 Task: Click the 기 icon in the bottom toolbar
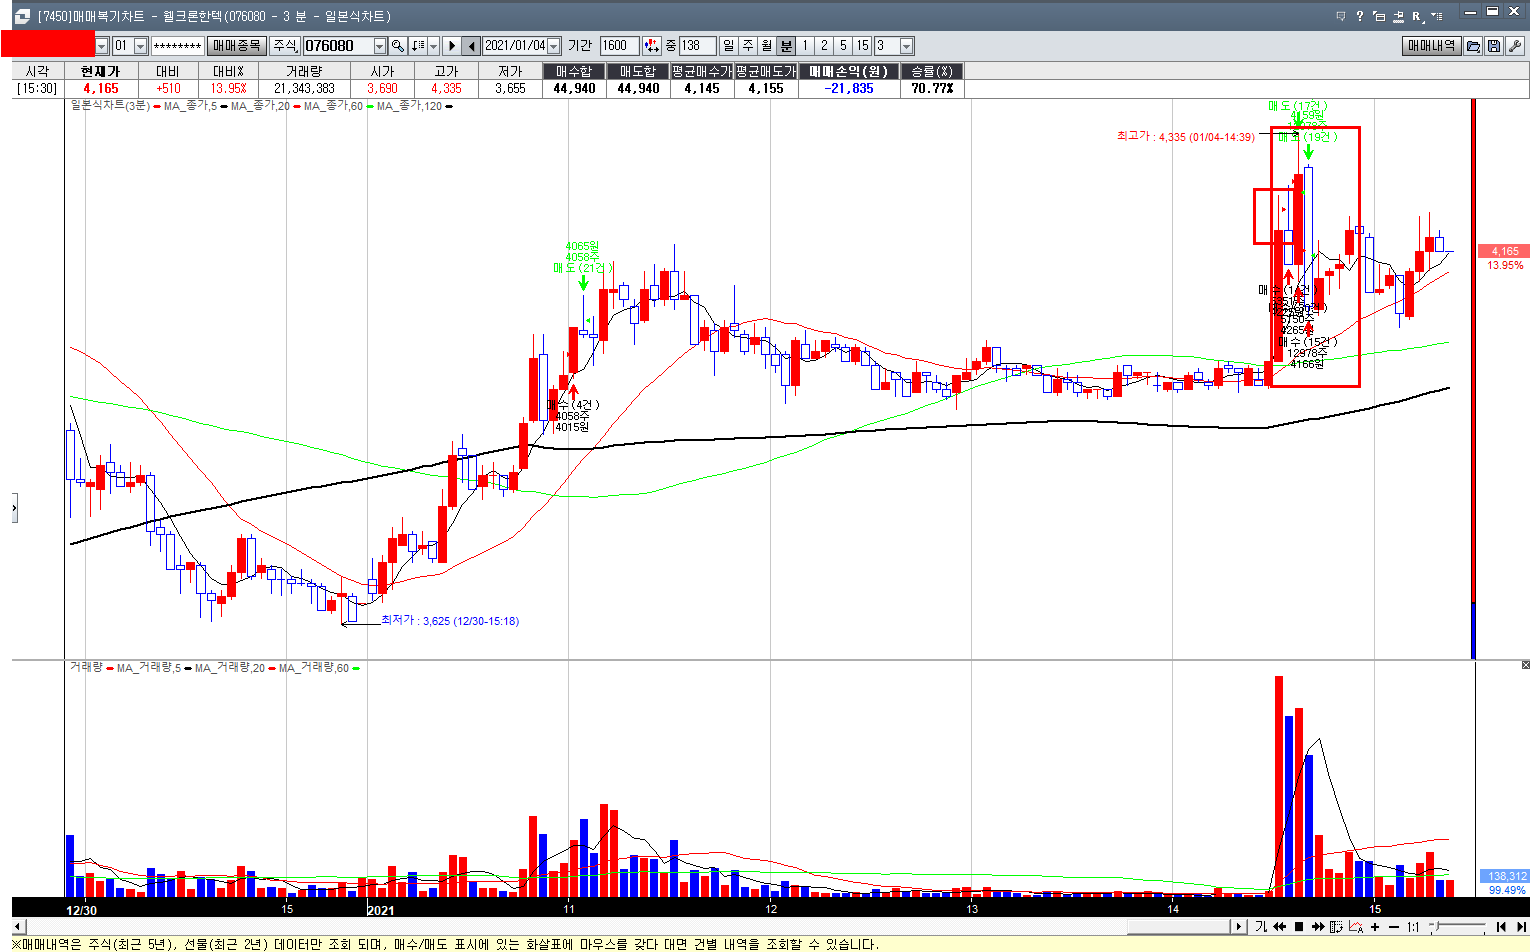coord(1261,927)
